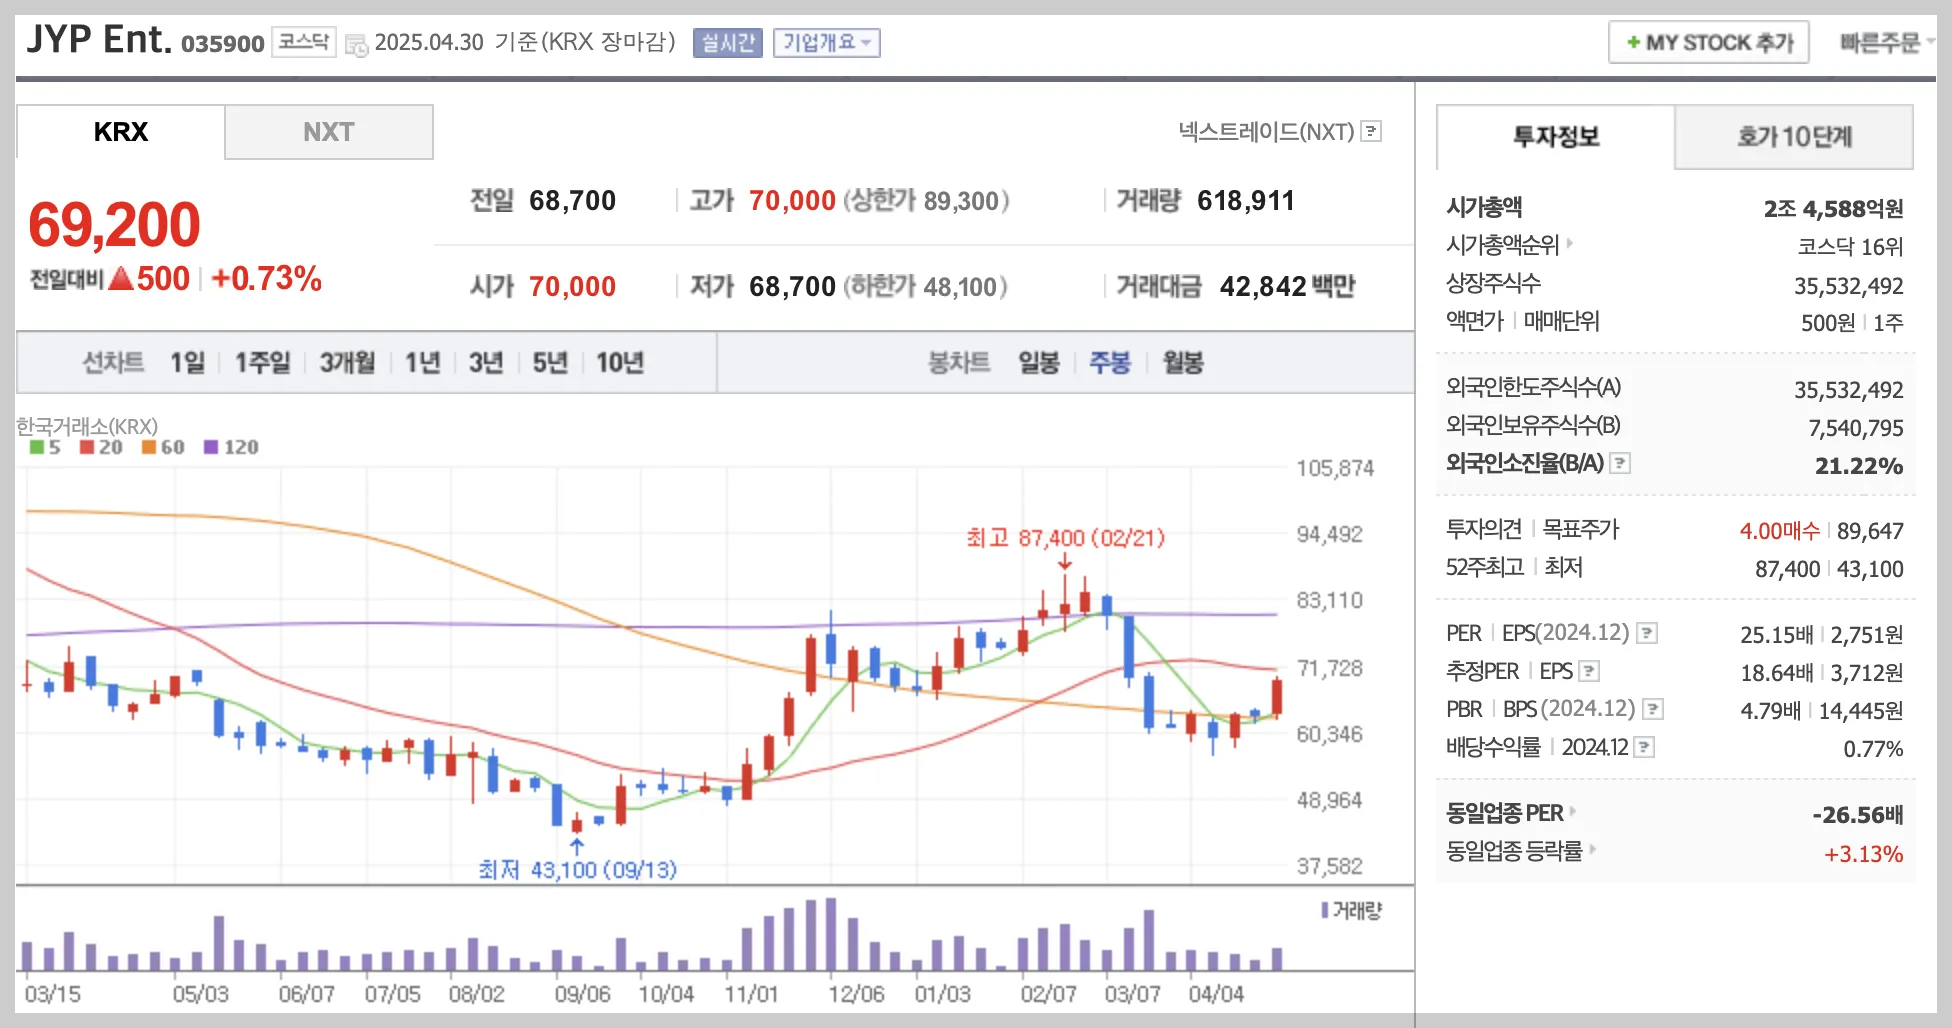Screen dimensions: 1952x1028
Task: Open the PER EPS(2024.12) help icon
Action: 1647,633
